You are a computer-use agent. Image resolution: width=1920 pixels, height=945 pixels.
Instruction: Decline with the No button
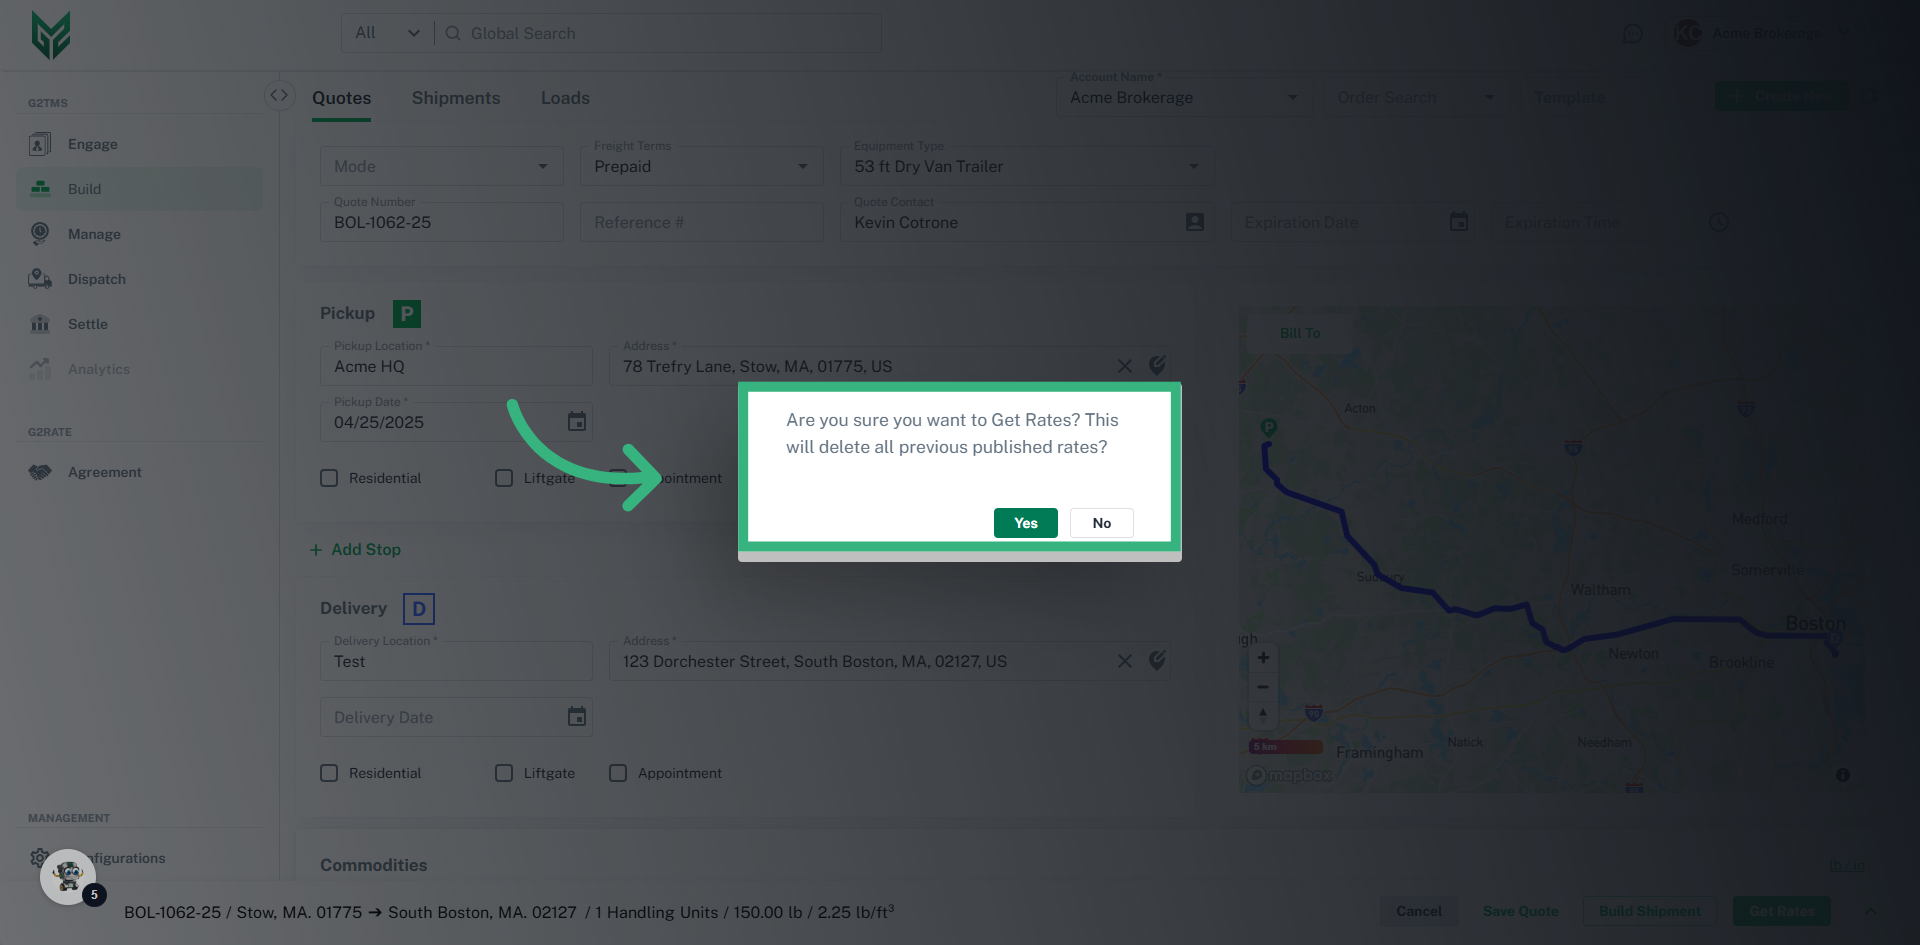coord(1102,523)
